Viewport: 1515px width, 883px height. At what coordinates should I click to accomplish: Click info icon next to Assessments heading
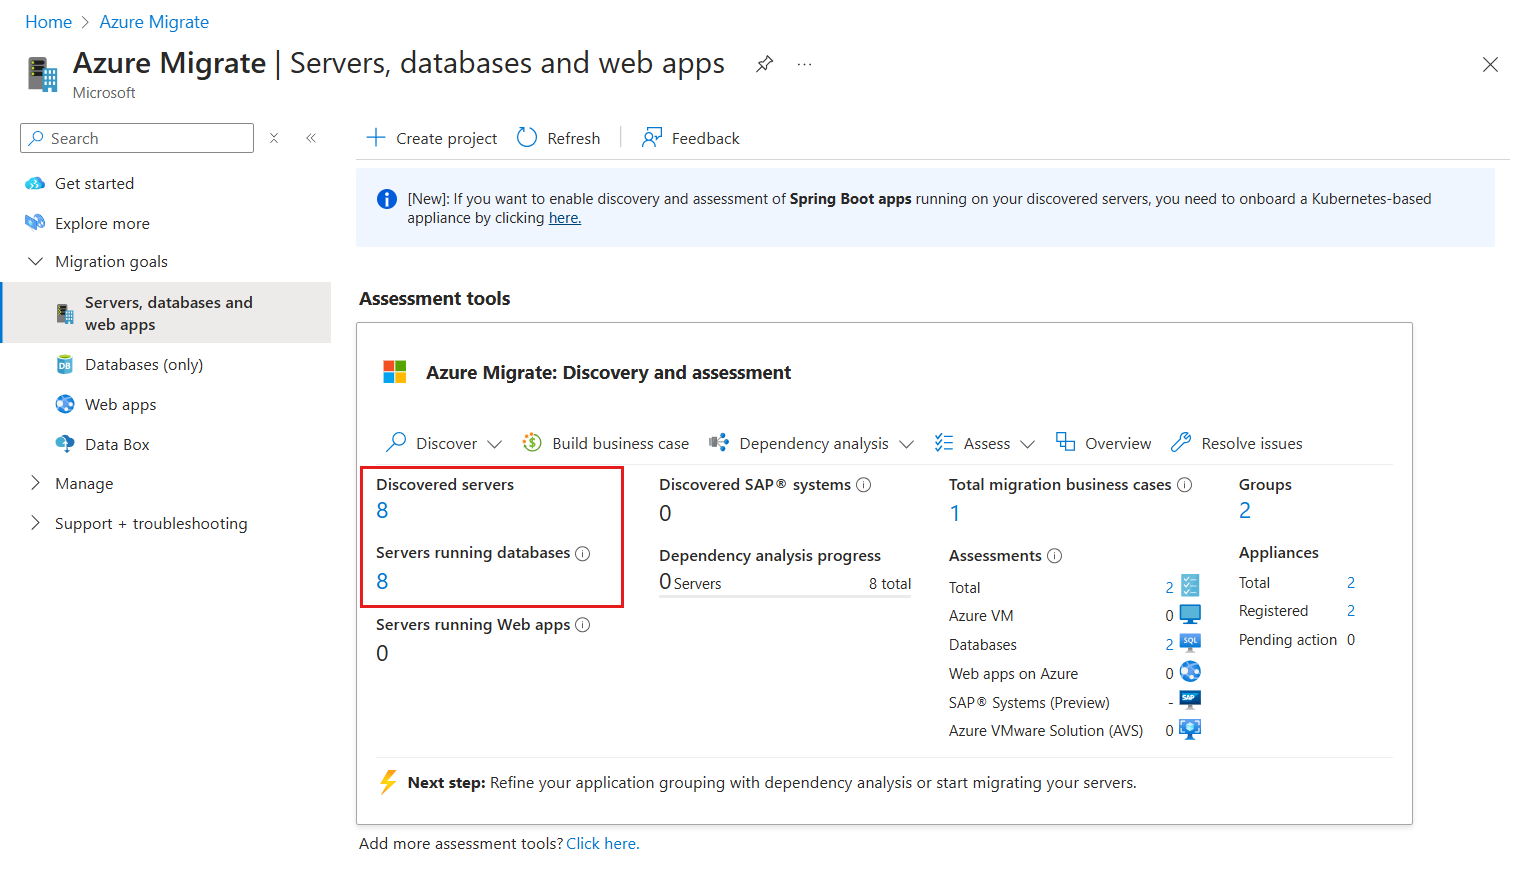pos(1055,556)
